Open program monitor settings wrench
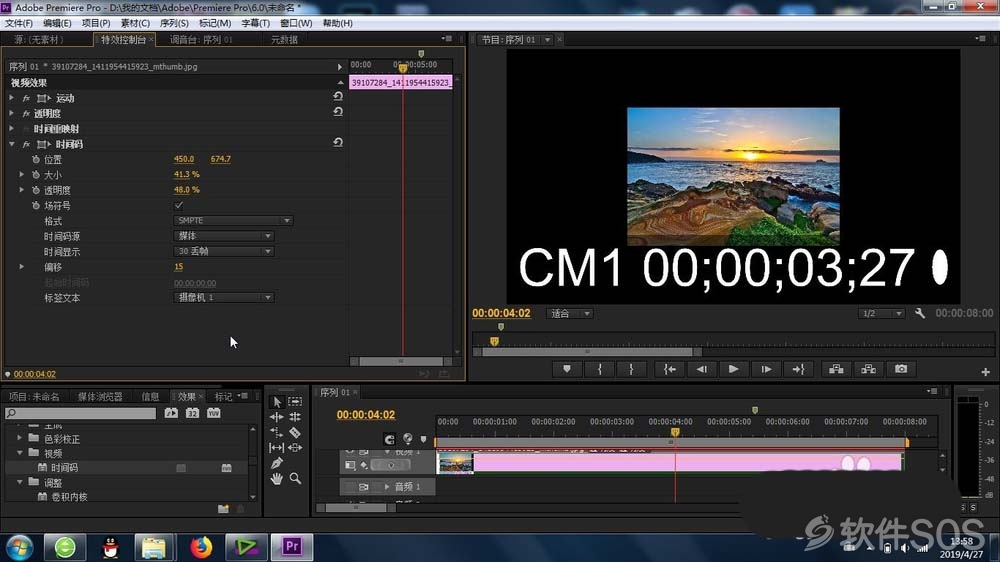The width and height of the screenshot is (1000, 562). pyautogui.click(x=920, y=313)
